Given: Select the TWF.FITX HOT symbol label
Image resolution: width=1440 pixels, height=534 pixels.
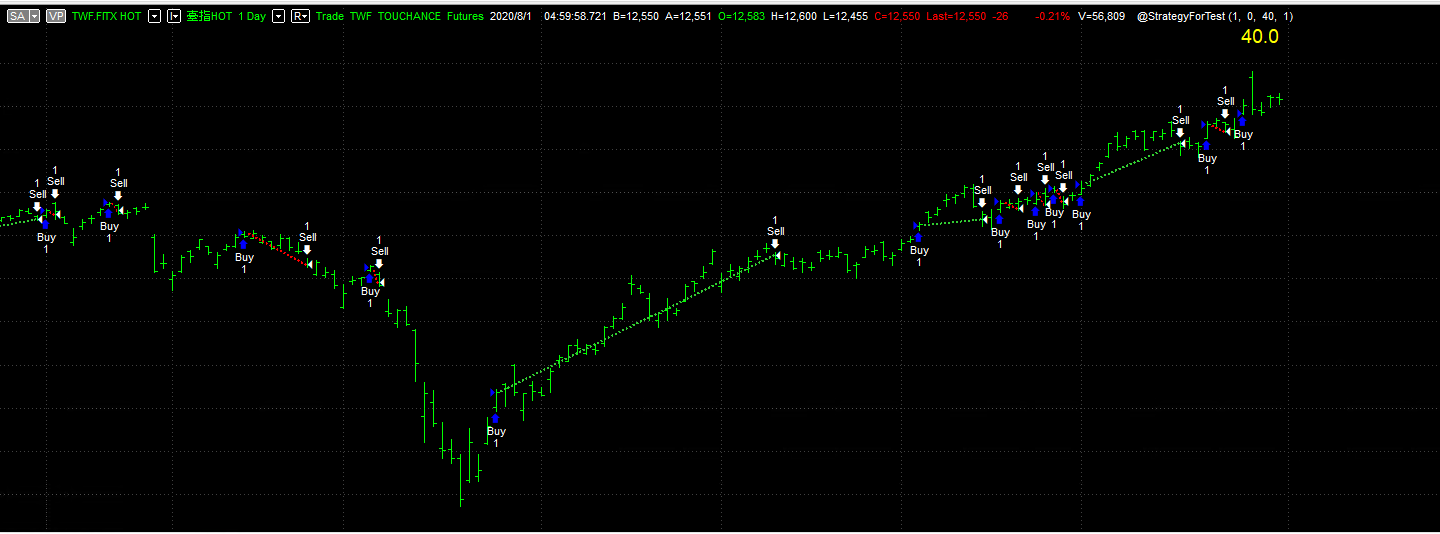Looking at the screenshot, I should 106,17.
